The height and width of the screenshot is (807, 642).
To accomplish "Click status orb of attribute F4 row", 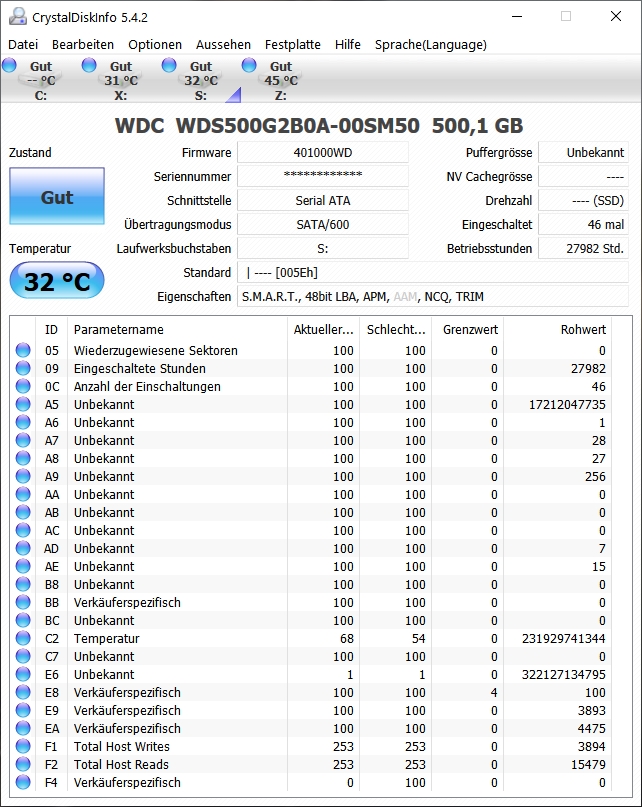I will point(23,782).
